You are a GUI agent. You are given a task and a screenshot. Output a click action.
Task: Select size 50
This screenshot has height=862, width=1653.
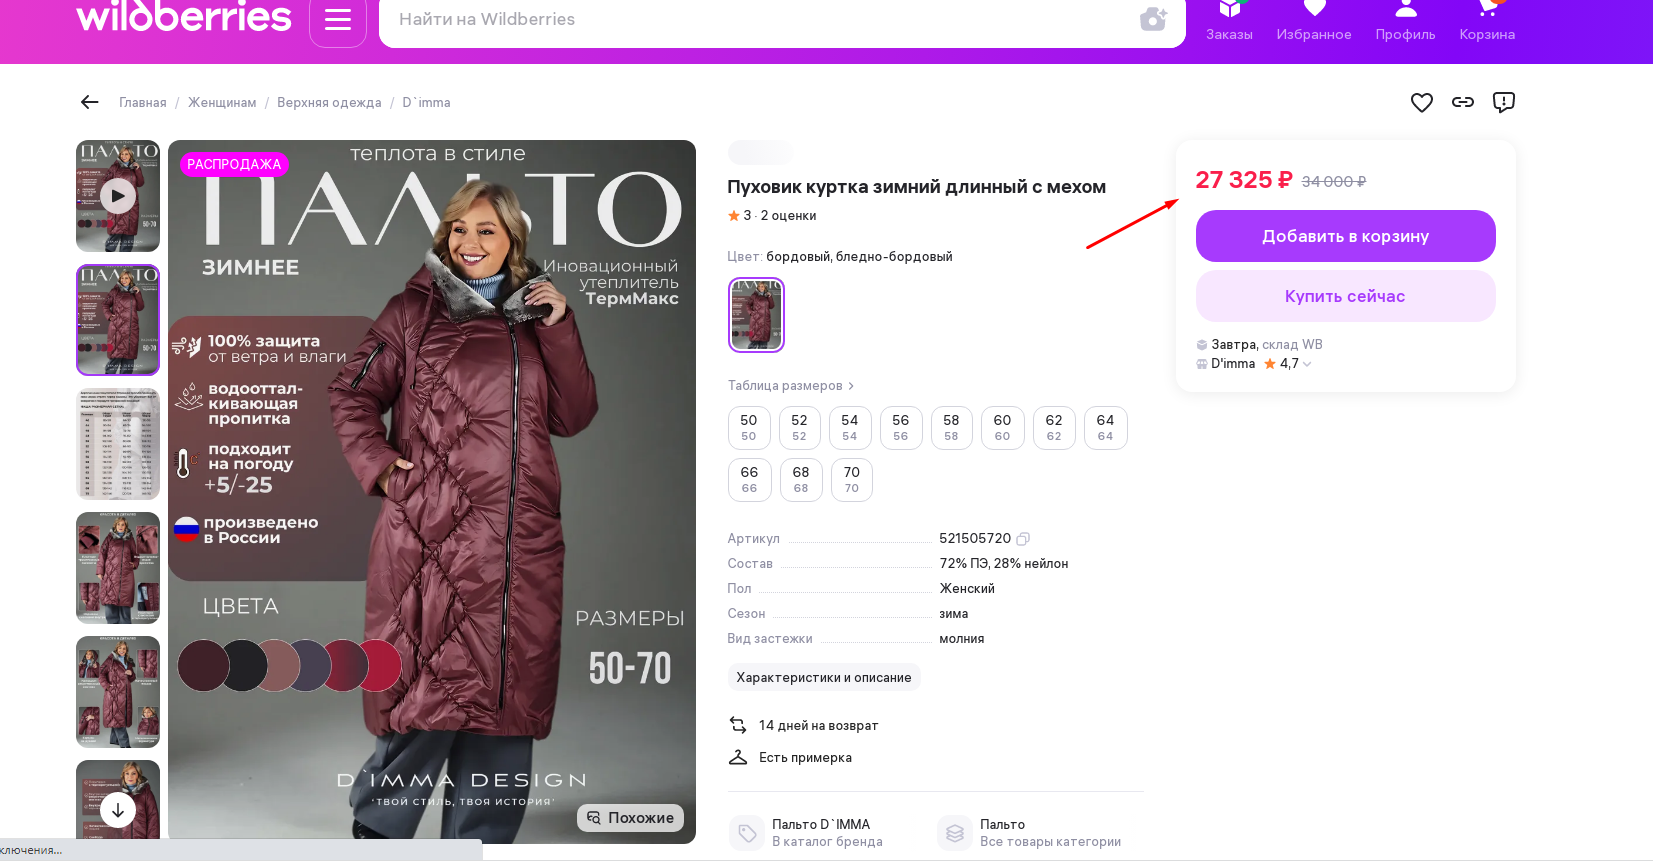pos(749,428)
